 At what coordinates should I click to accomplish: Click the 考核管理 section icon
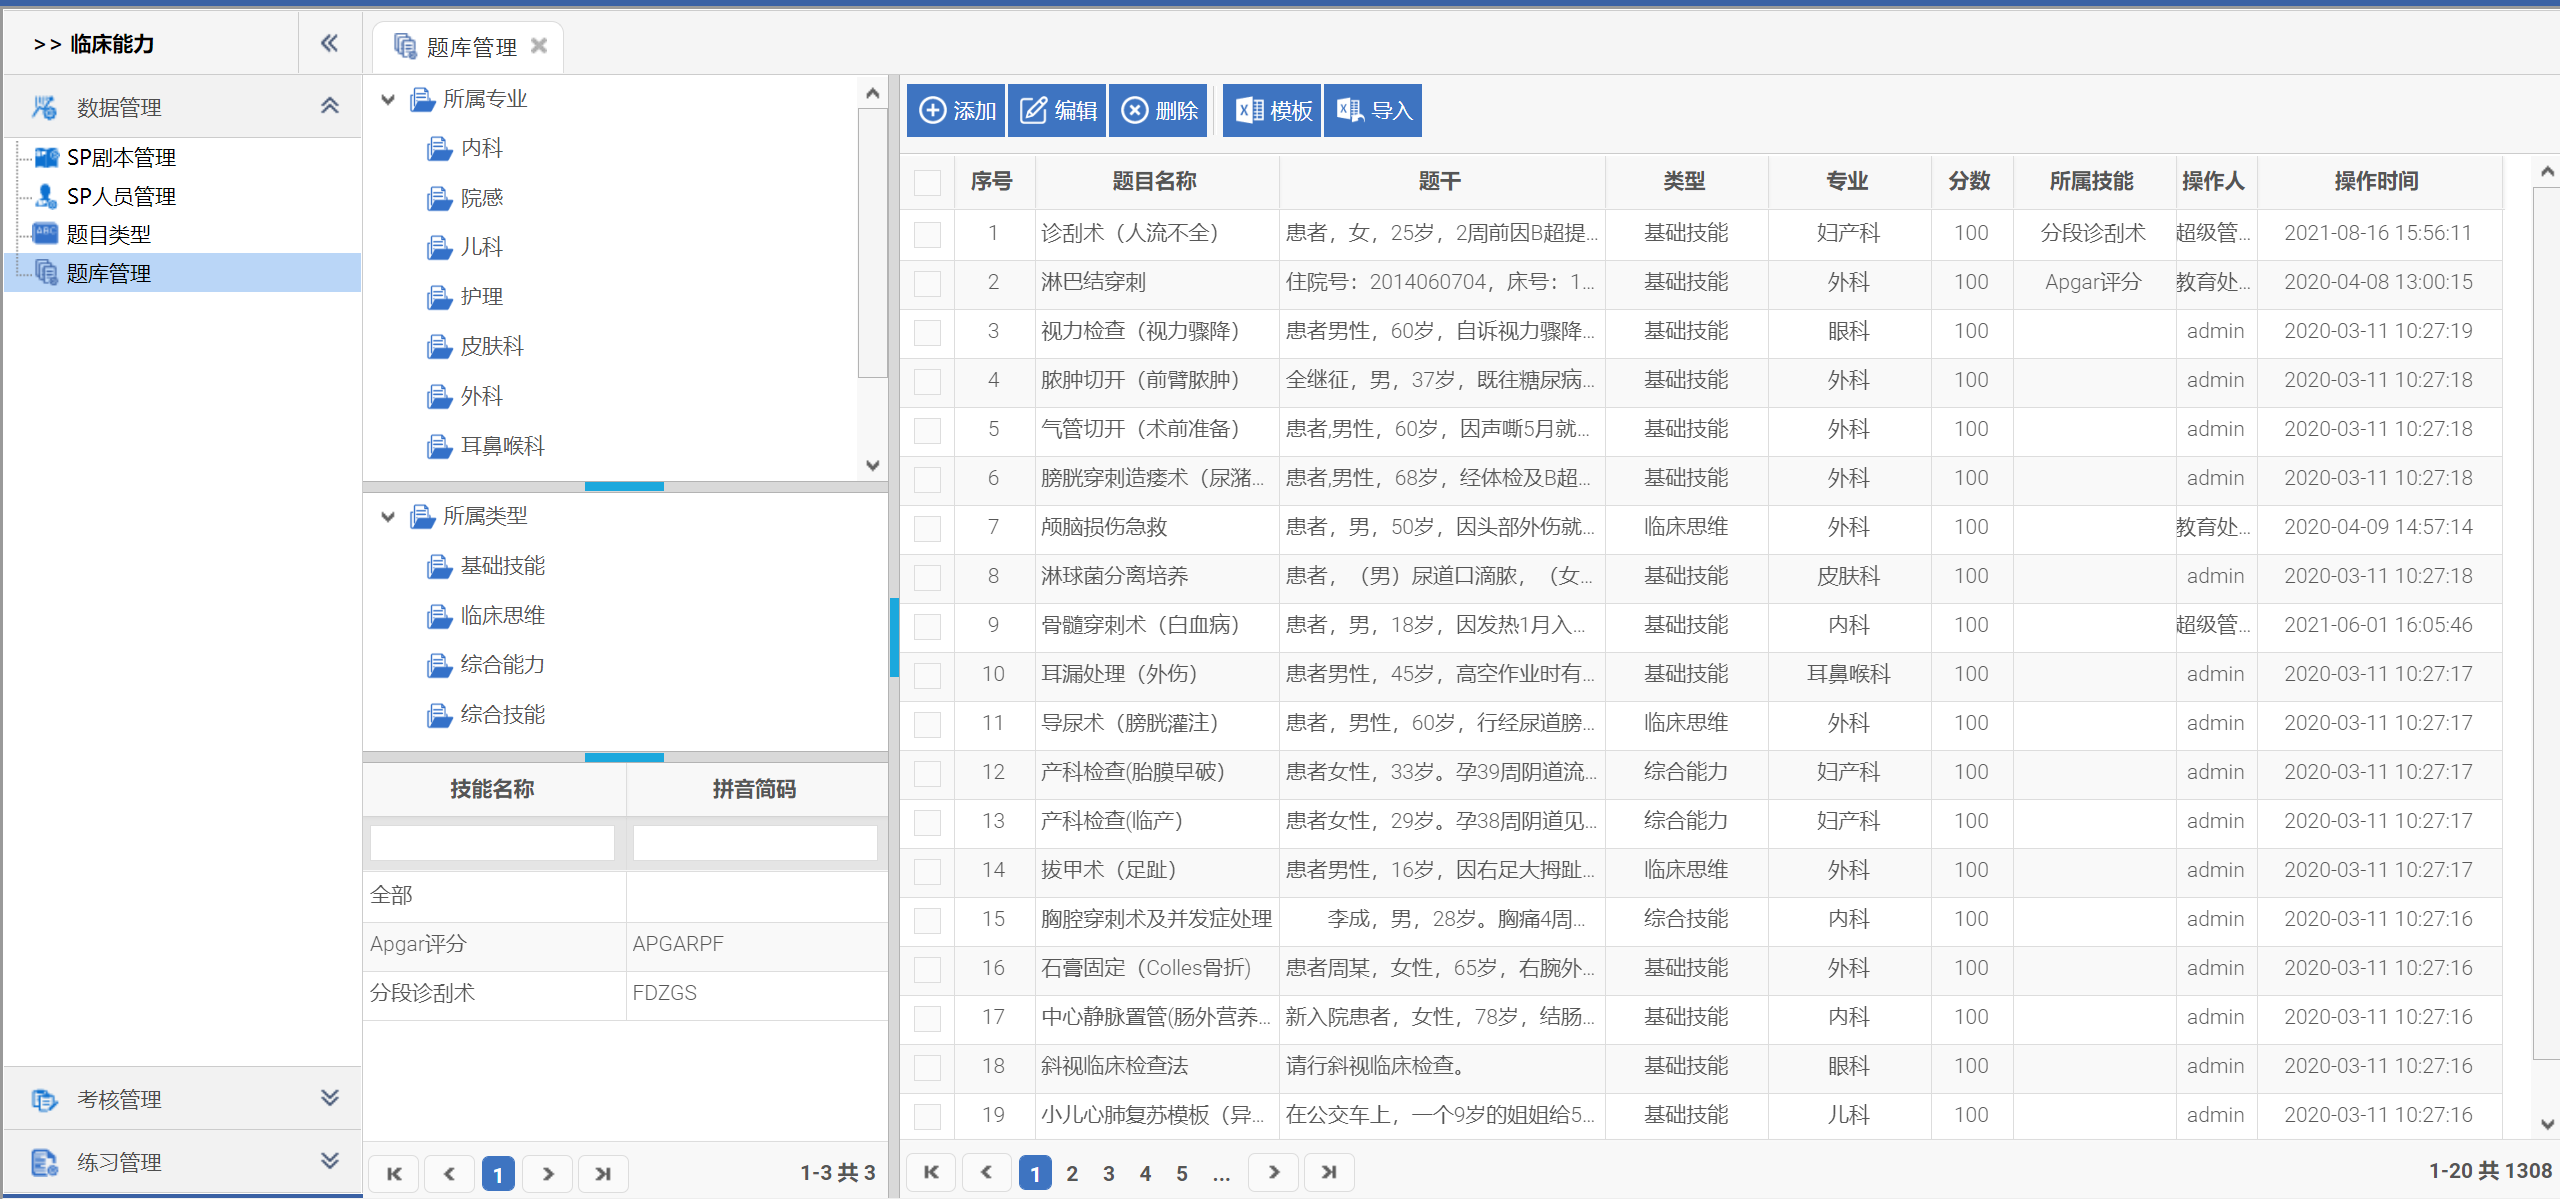[44, 1099]
